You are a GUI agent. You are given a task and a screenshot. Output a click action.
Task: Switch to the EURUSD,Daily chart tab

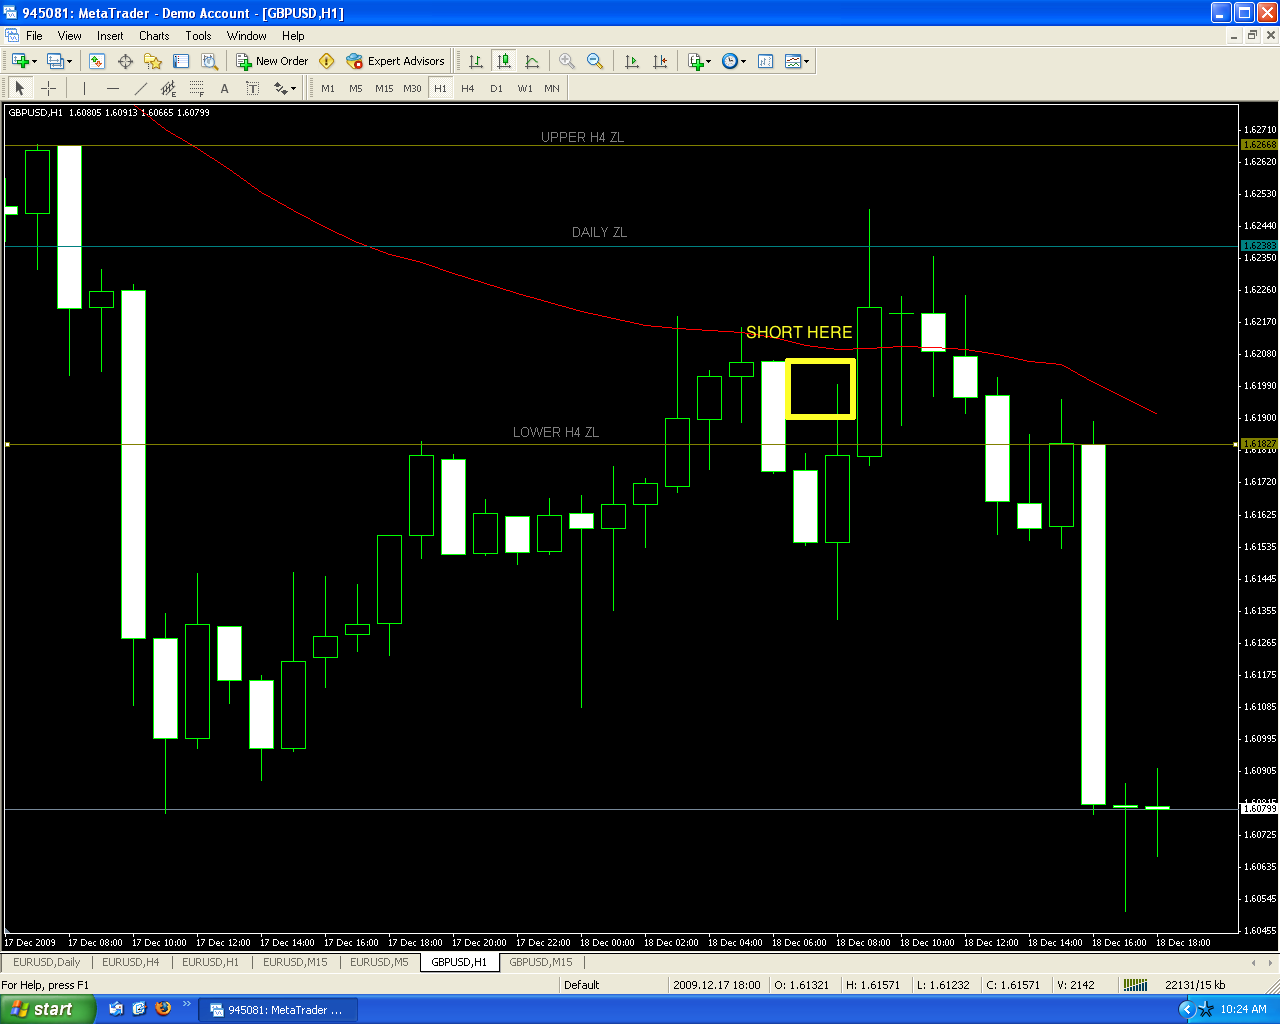(47, 962)
